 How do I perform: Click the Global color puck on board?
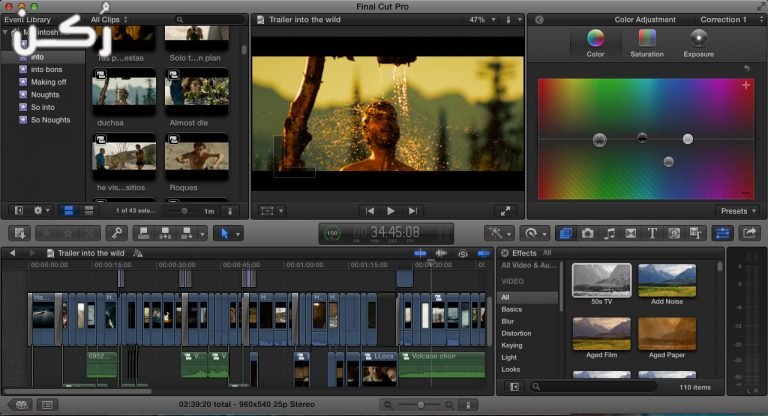click(x=600, y=140)
